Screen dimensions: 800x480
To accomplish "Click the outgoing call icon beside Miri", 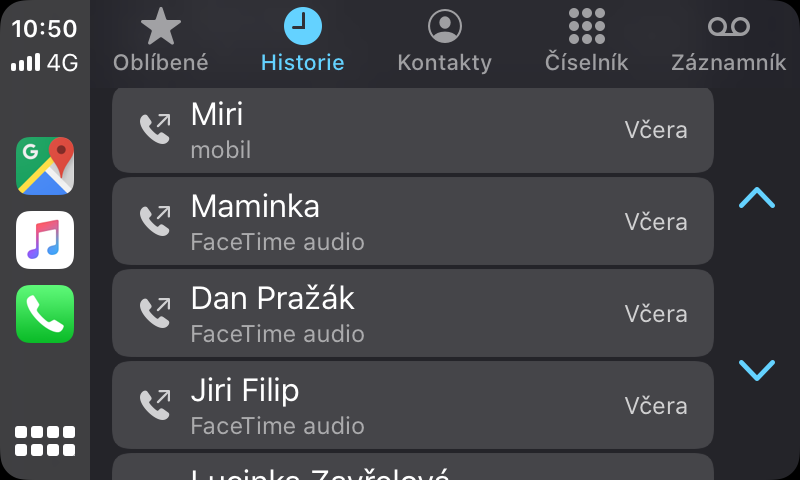I will (x=155, y=129).
